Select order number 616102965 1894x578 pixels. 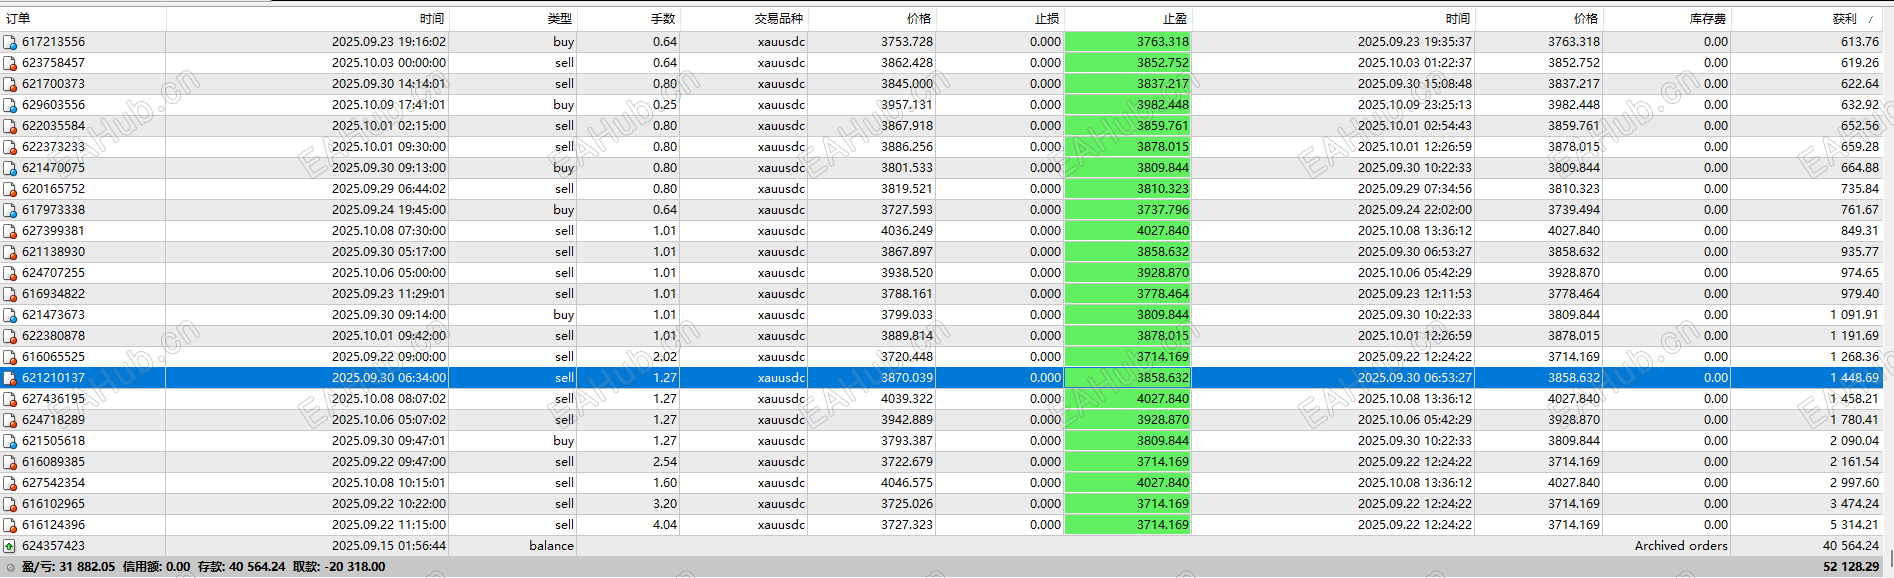(53, 504)
